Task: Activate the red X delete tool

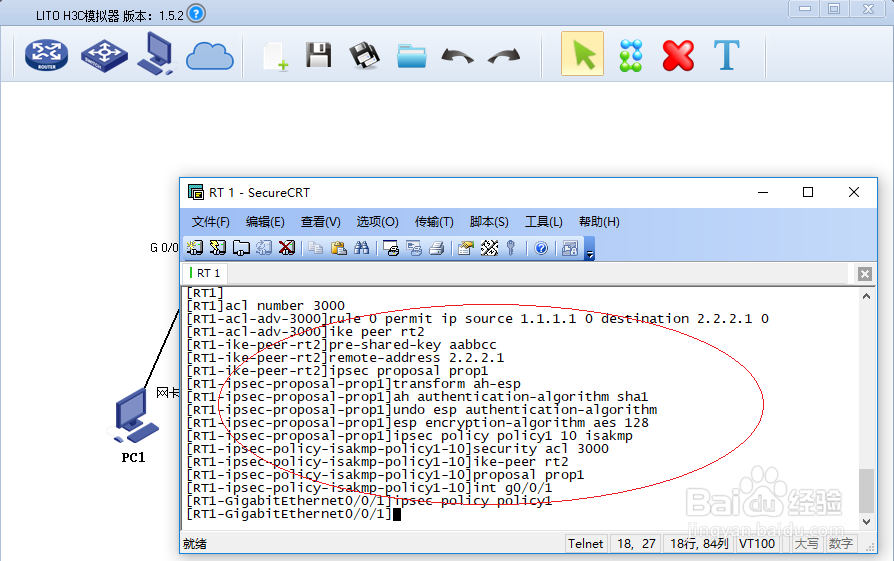Action: (678, 55)
